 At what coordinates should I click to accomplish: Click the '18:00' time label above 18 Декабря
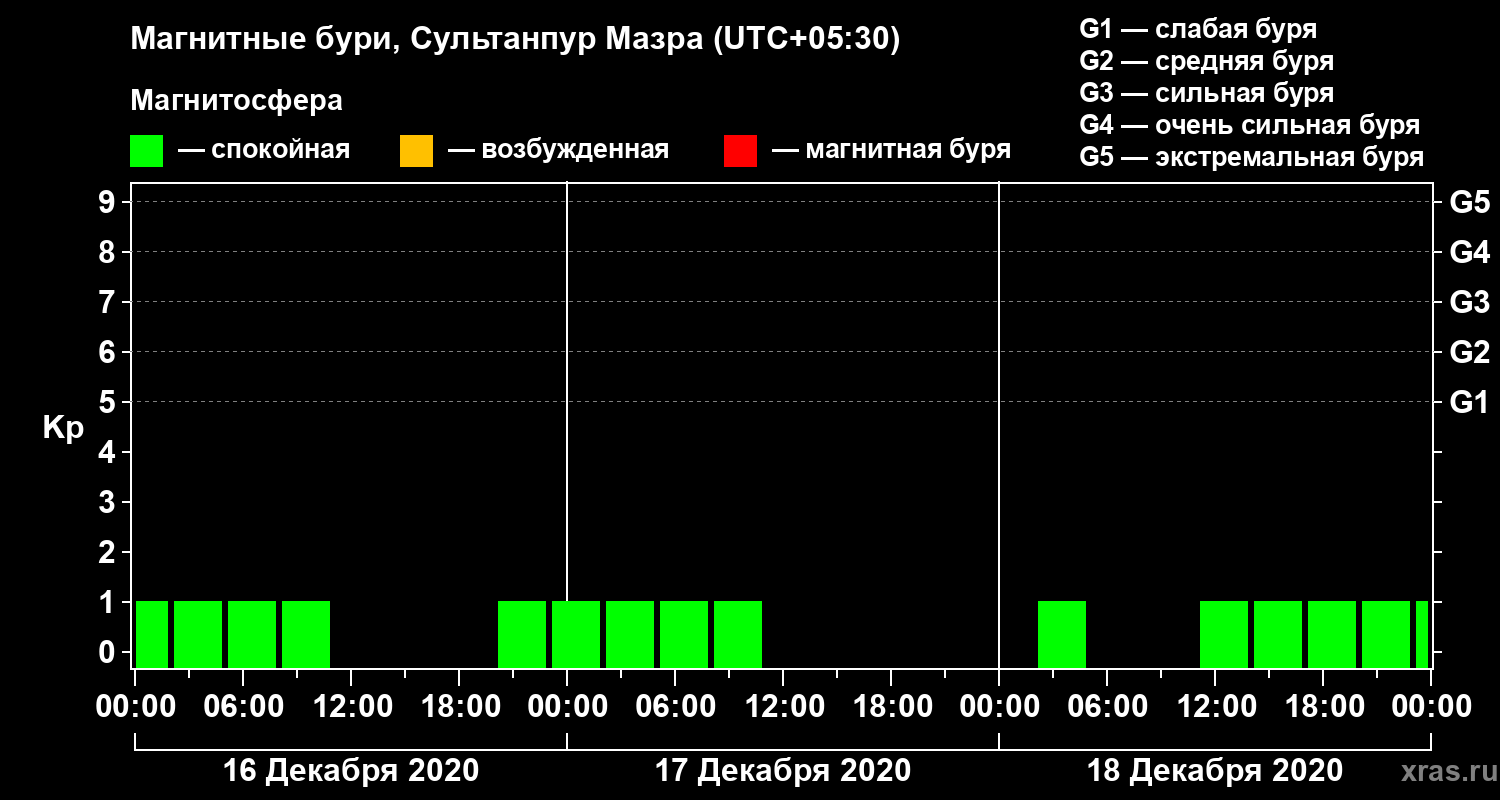pos(1323,706)
